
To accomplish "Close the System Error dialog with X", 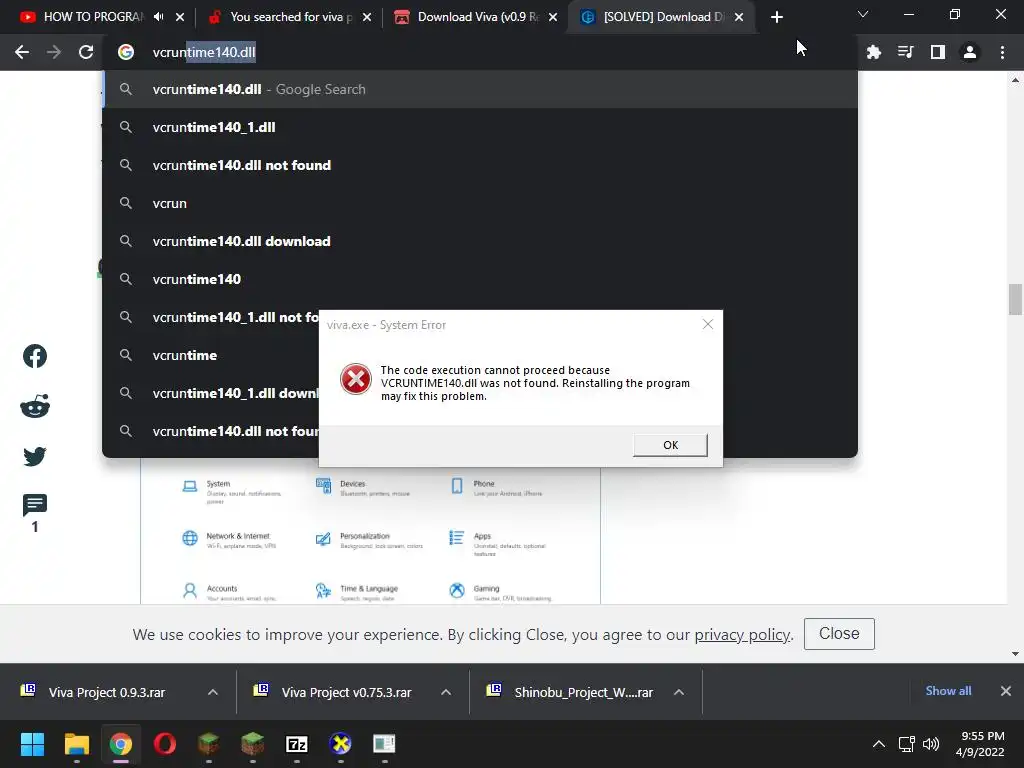I will tap(708, 324).
